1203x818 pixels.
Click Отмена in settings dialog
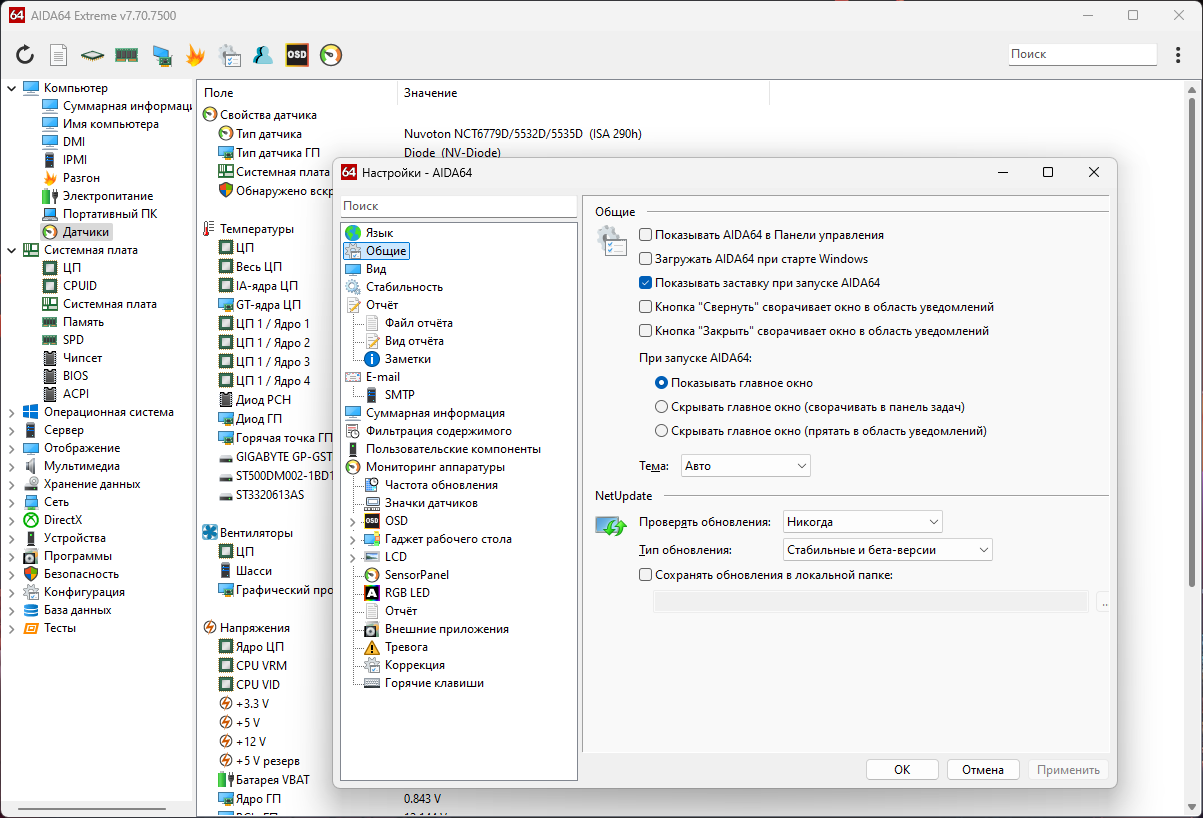(983, 770)
